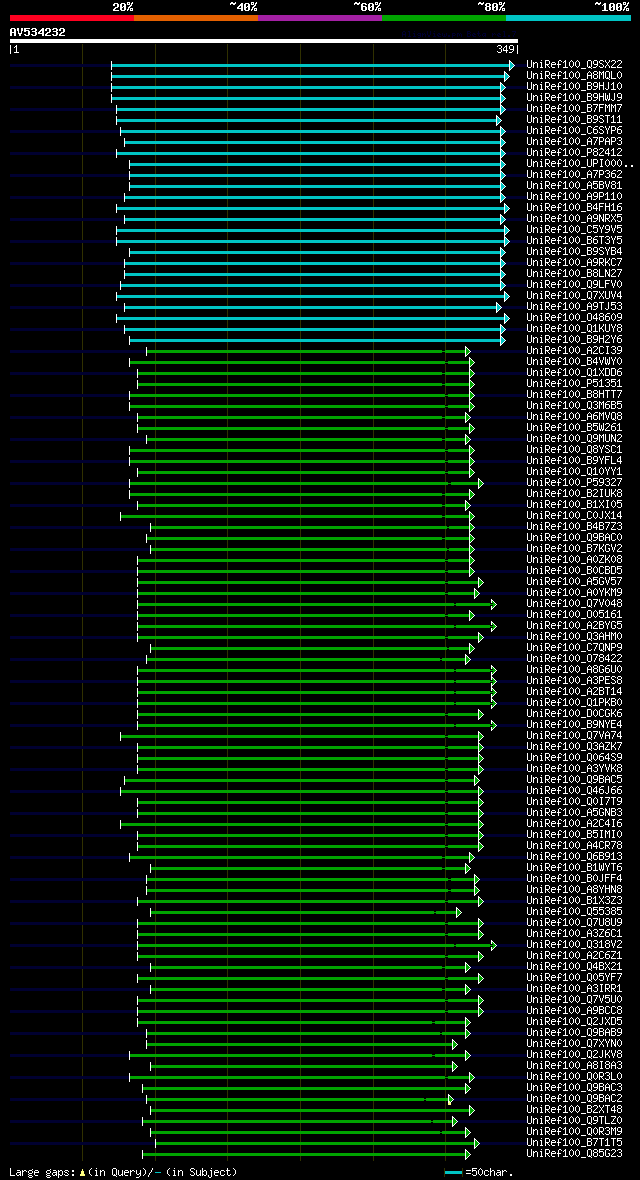Screen dimensions: 640x1180
Task: Select the UniRef100_O48609 label
Action: [574, 318]
